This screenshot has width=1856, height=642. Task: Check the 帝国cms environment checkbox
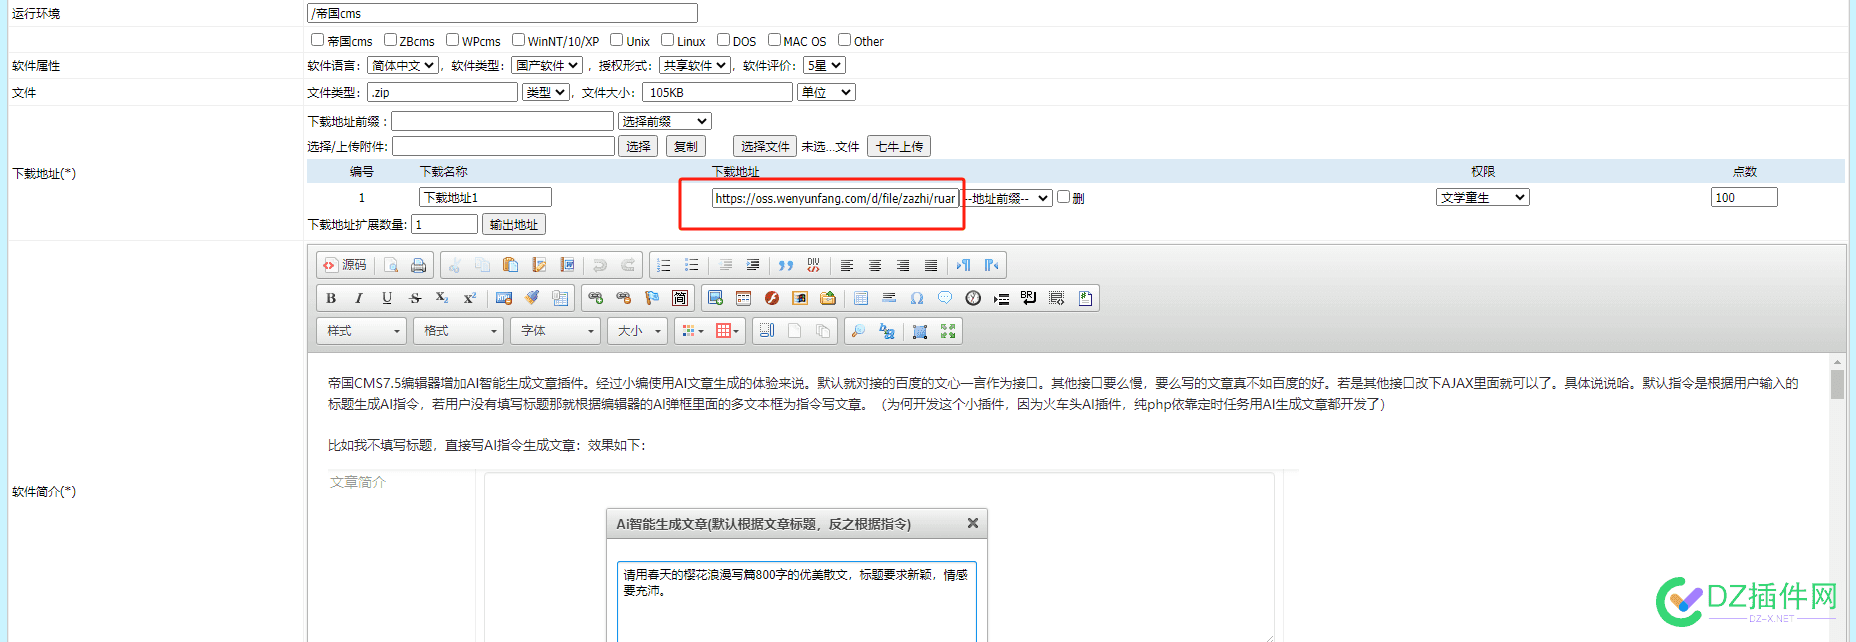click(x=317, y=40)
